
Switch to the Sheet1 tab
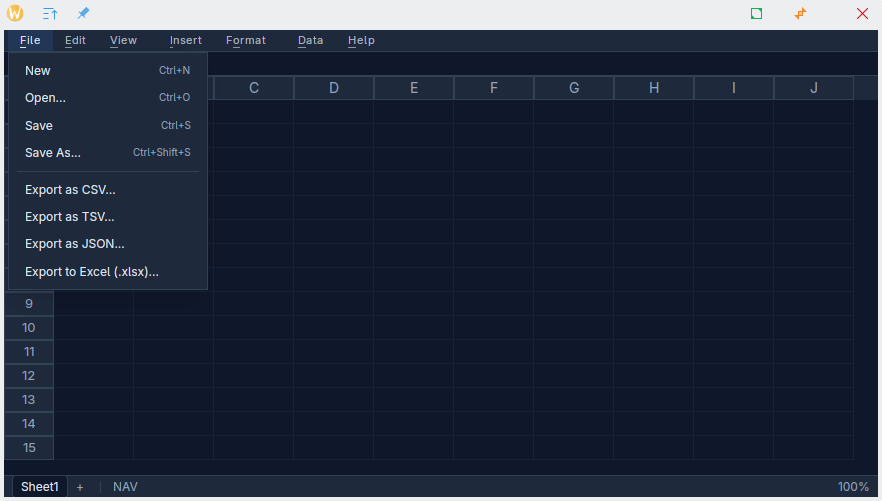coord(40,487)
